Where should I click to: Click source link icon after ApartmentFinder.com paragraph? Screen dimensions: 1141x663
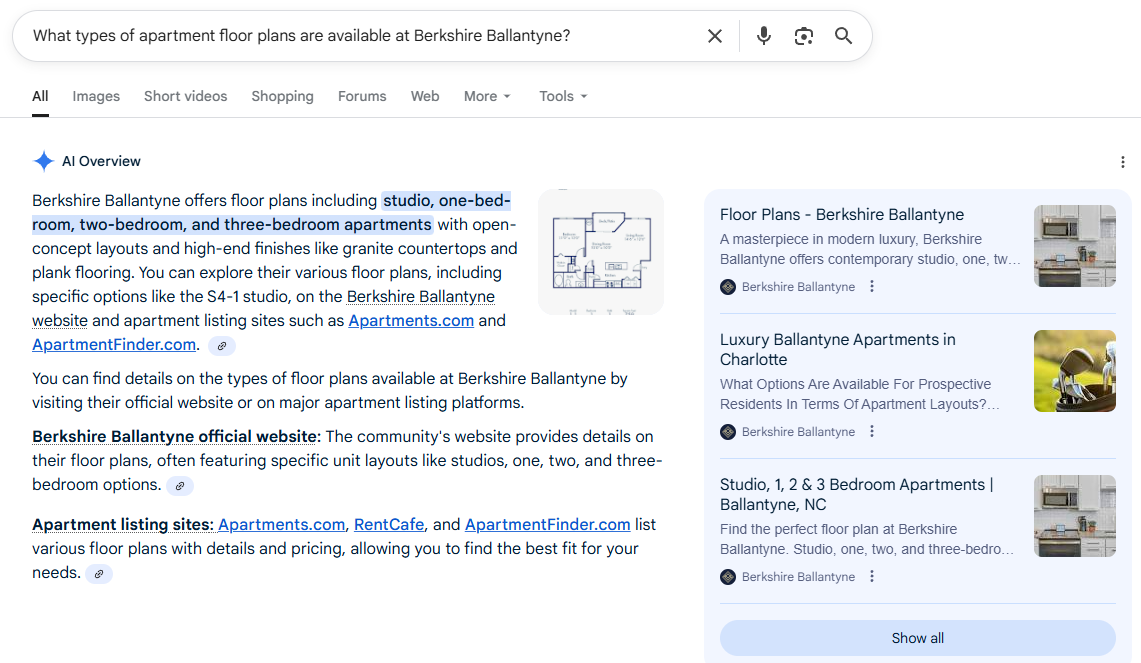coord(222,346)
